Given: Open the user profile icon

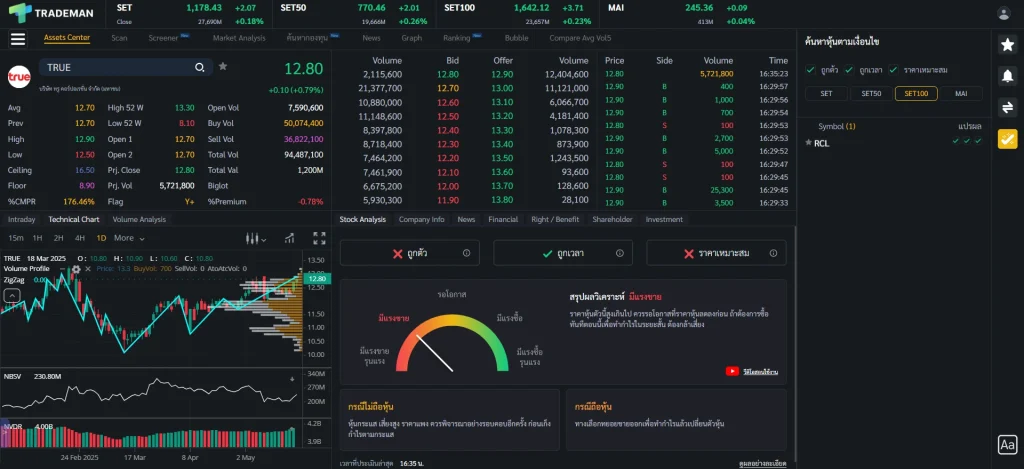Looking at the screenshot, I should 1004,13.
